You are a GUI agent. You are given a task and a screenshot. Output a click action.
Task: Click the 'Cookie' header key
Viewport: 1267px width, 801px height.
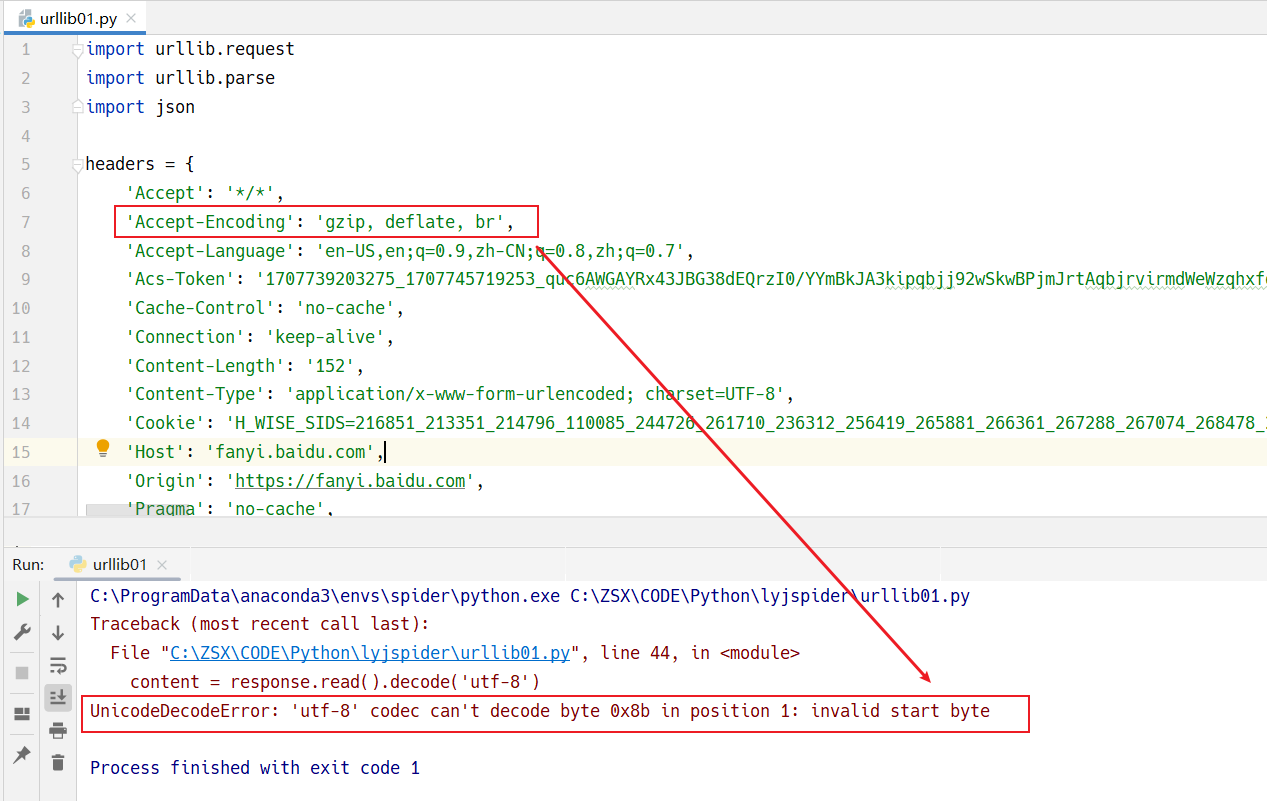pos(165,423)
